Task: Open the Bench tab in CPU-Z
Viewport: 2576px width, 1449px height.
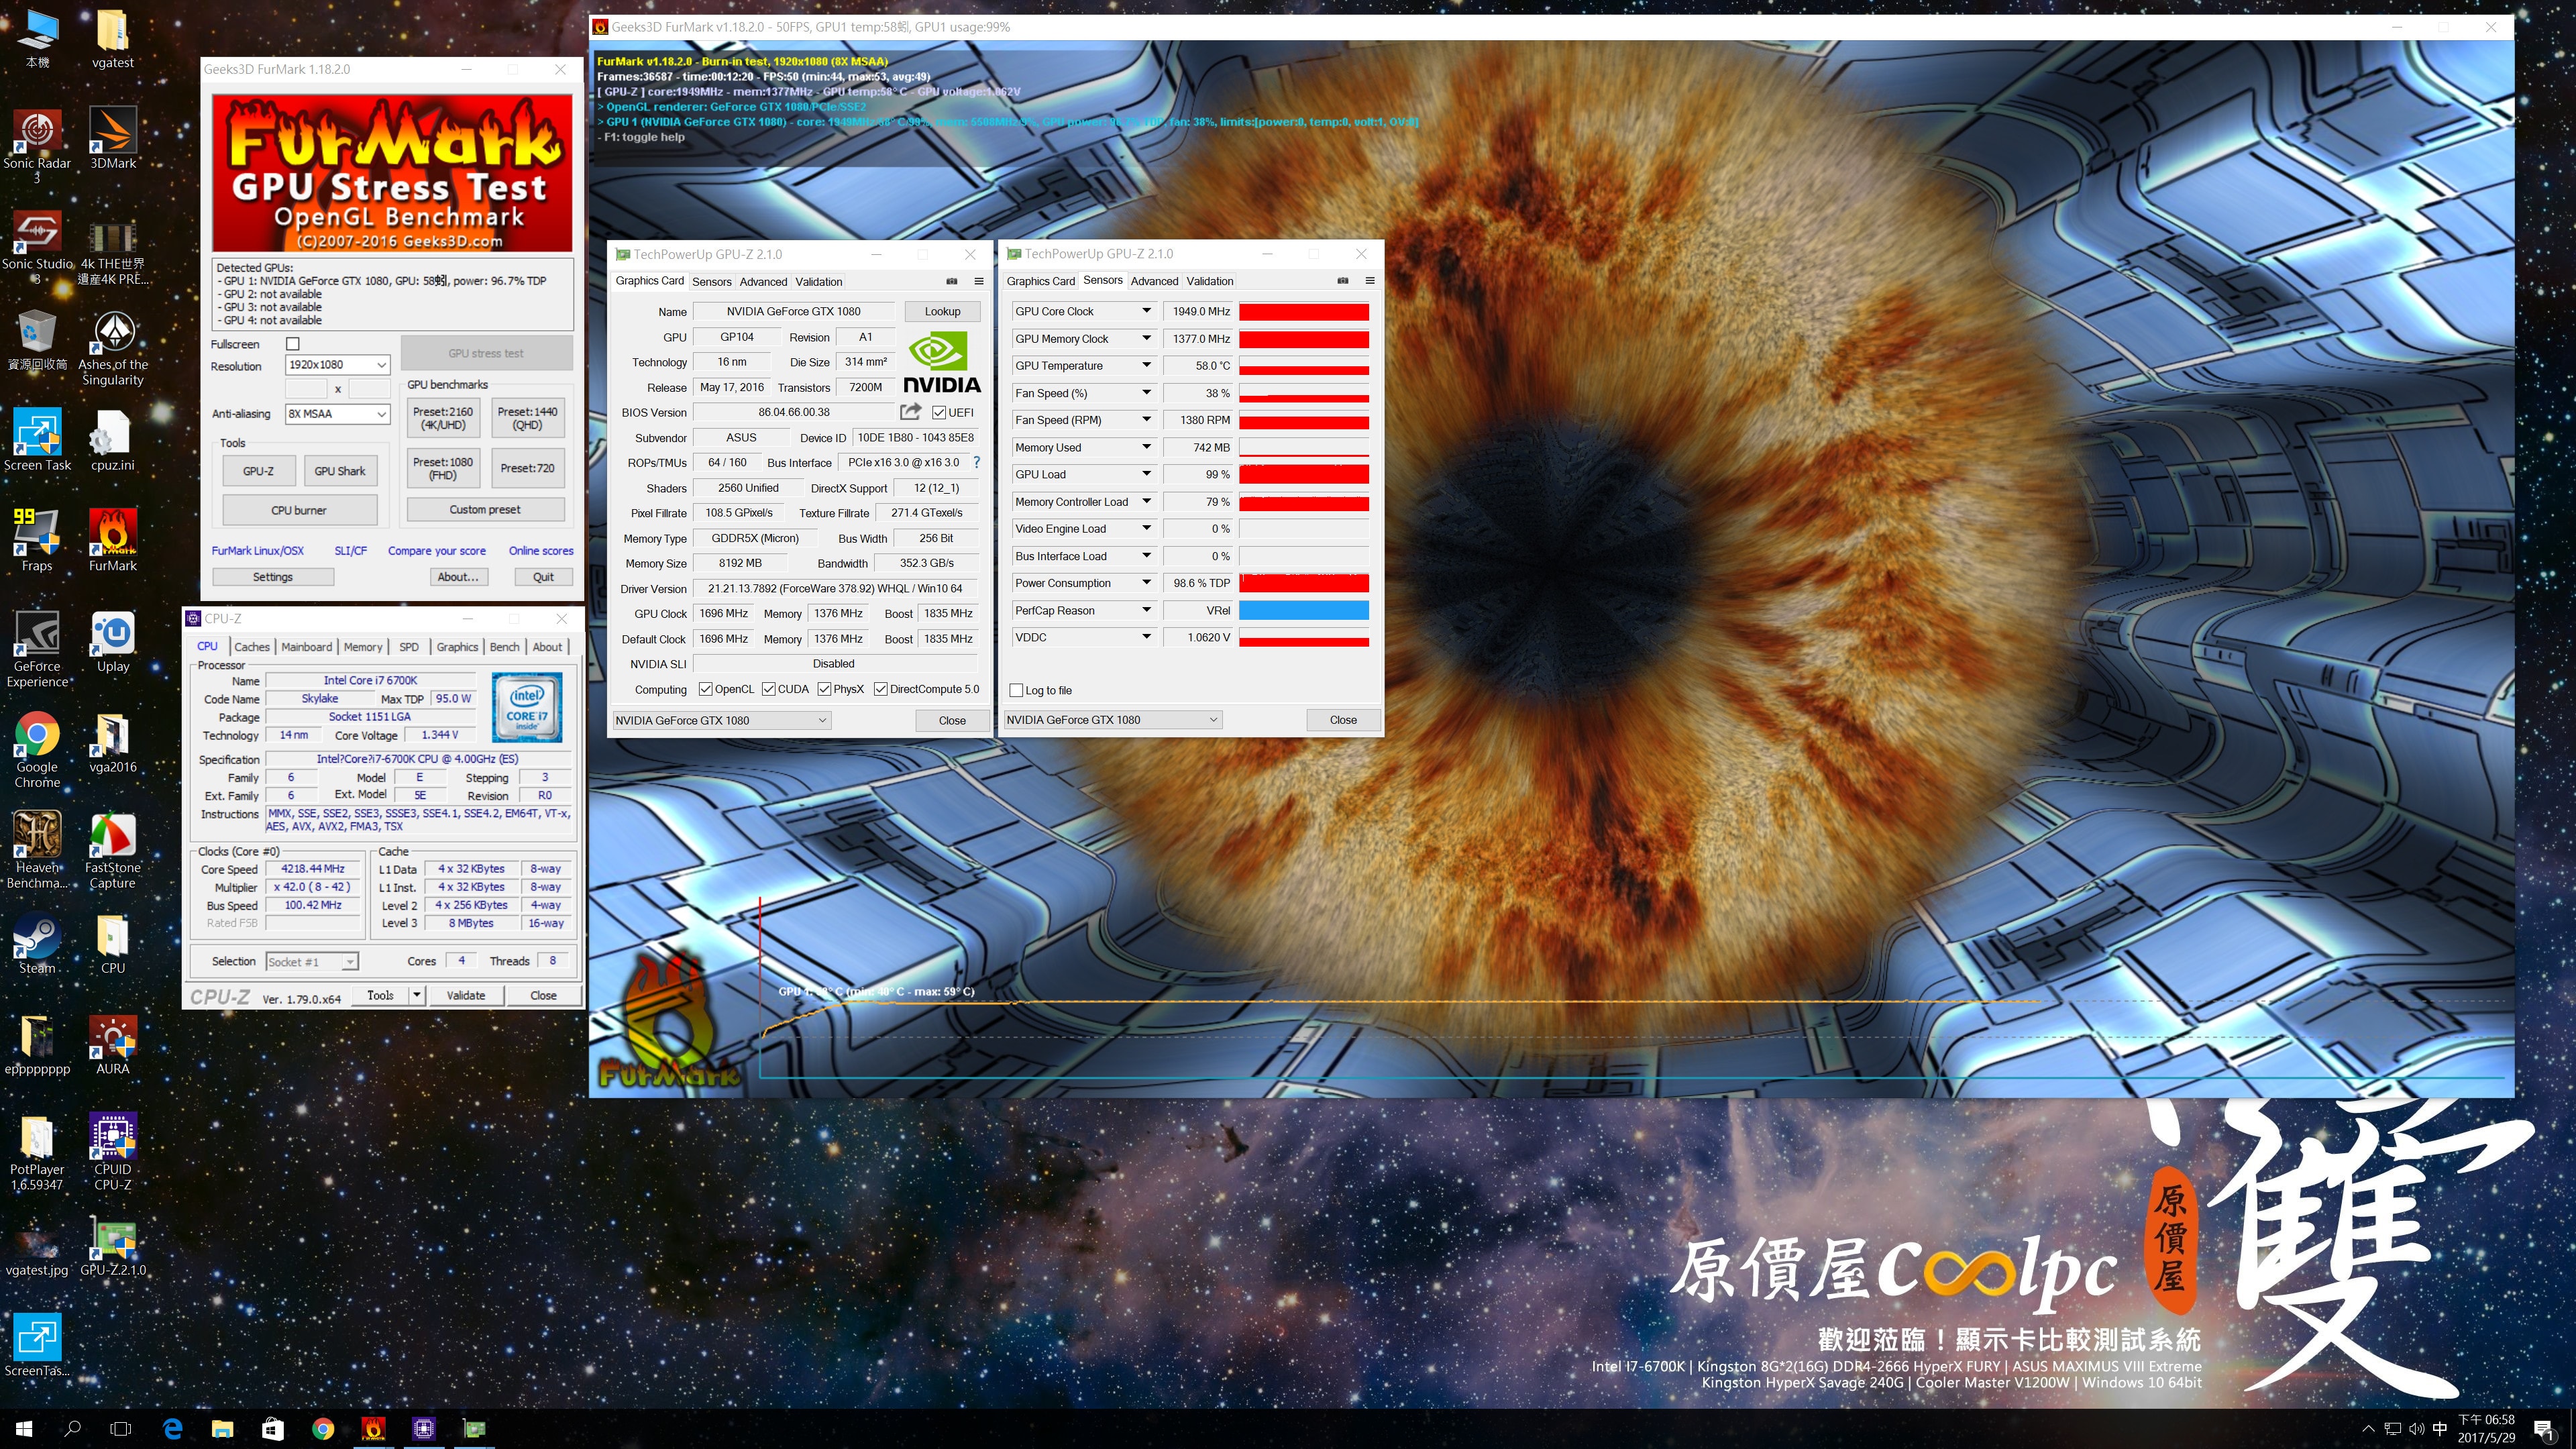Action: [504, 647]
